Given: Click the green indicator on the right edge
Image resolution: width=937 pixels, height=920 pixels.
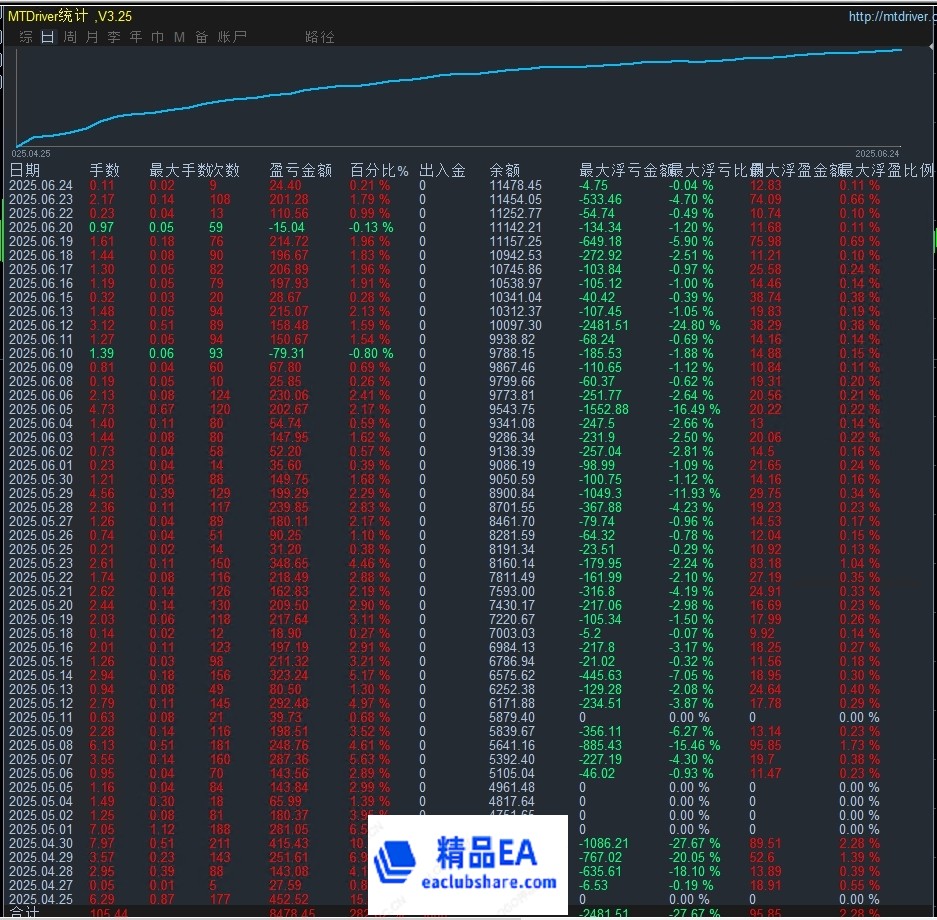Looking at the screenshot, I should click(932, 240).
